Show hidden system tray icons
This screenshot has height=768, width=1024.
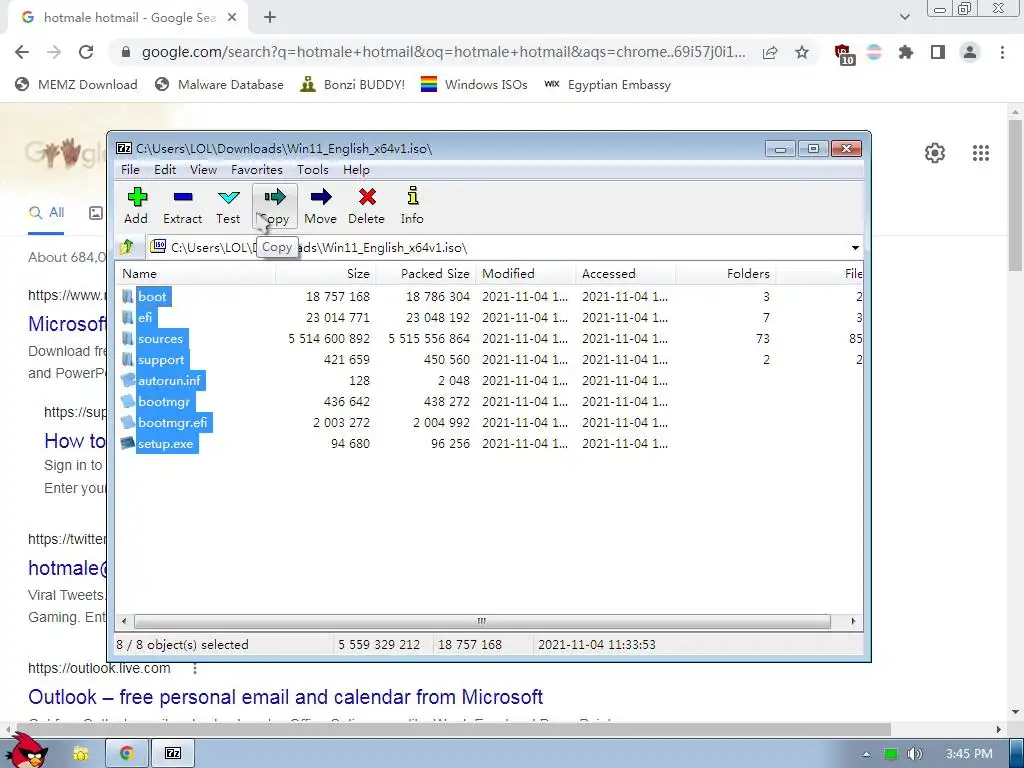866,754
